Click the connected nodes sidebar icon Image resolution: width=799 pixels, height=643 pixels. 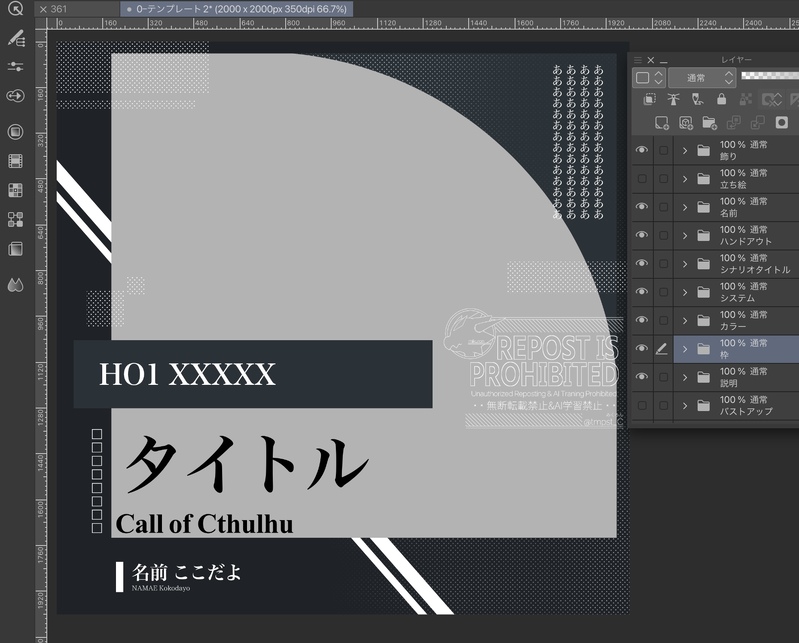tap(16, 220)
